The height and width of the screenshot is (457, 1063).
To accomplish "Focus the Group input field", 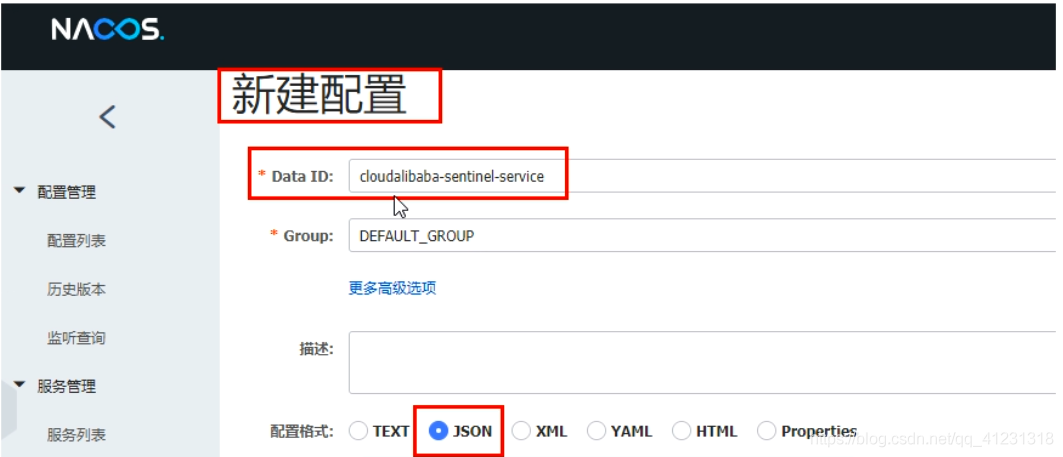I will coord(702,235).
